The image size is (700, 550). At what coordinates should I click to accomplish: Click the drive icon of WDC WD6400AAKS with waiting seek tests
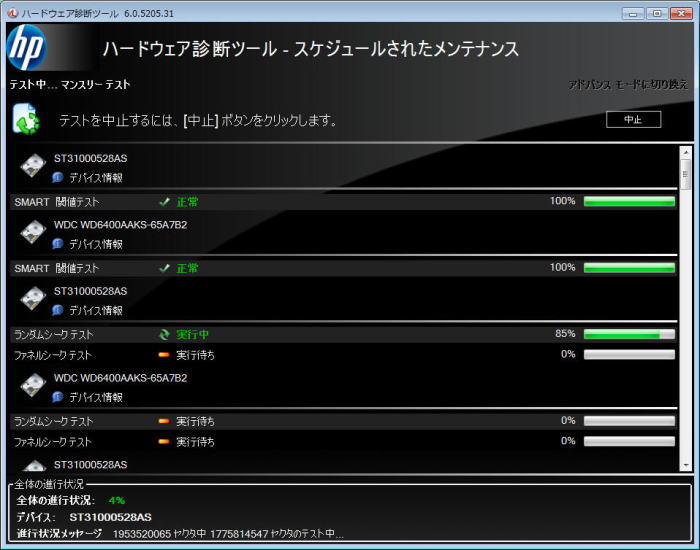(33, 385)
